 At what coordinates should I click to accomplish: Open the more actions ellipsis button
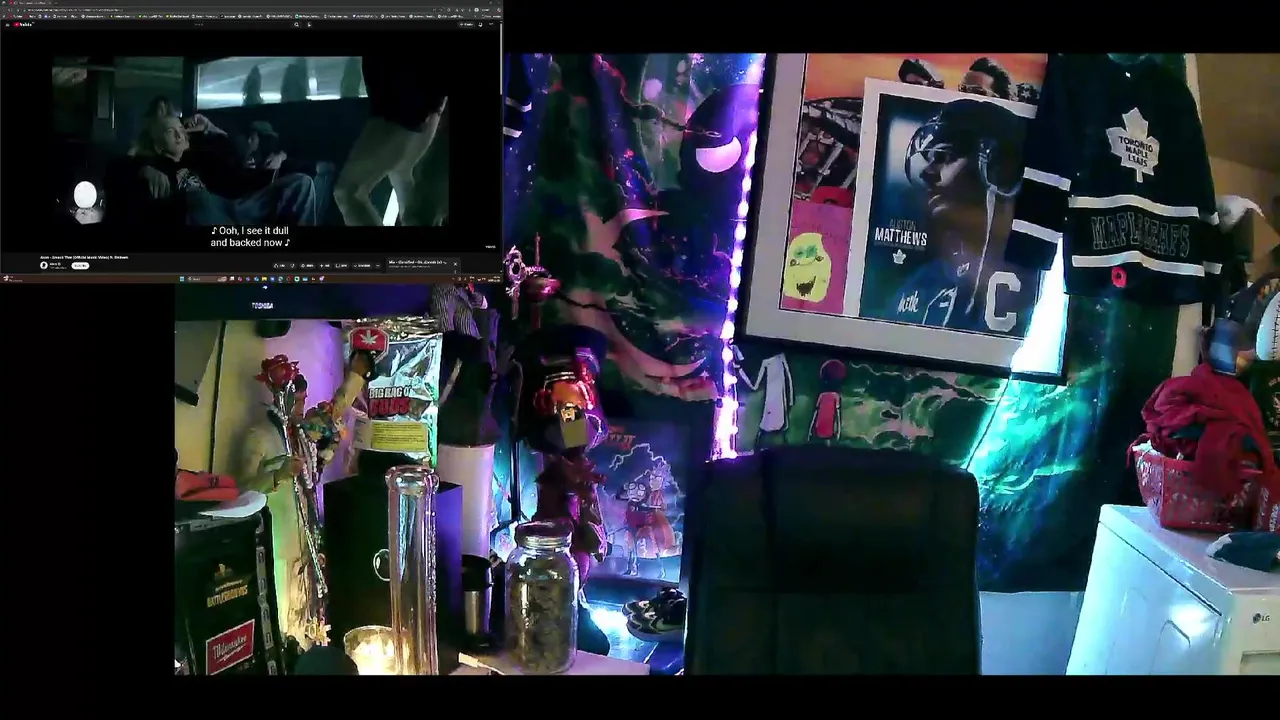click(x=378, y=266)
